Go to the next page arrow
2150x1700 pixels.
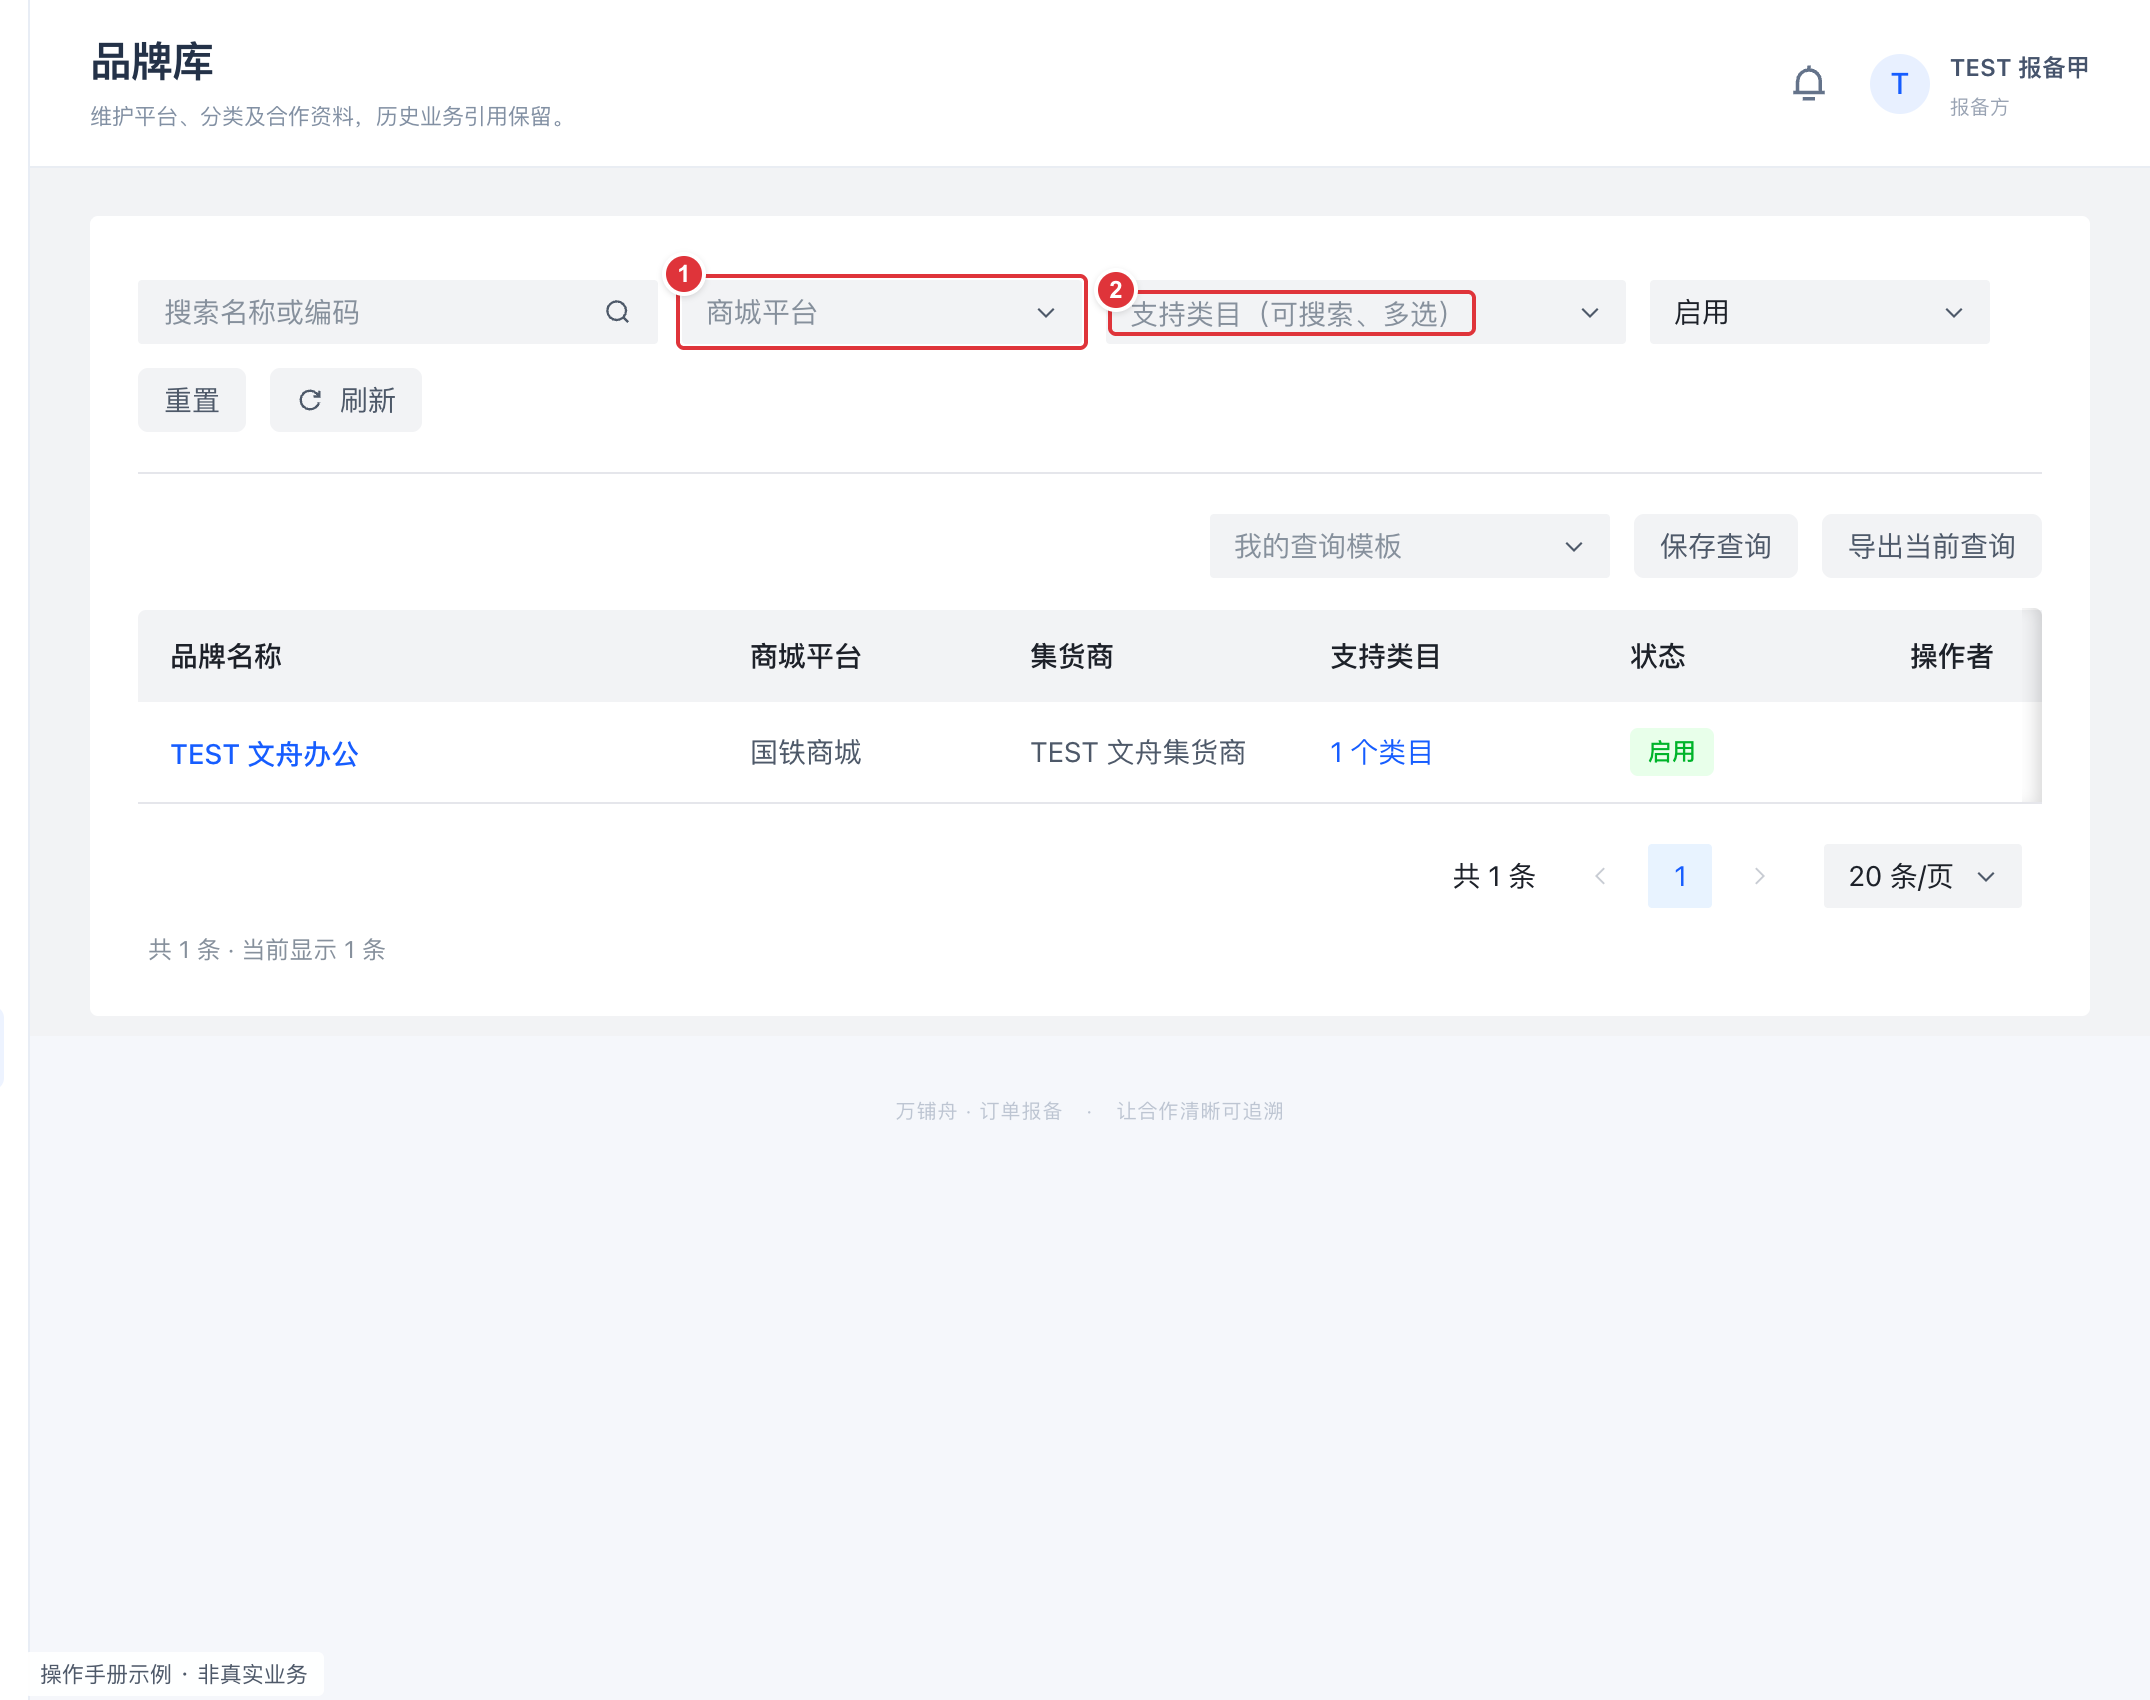1760,876
